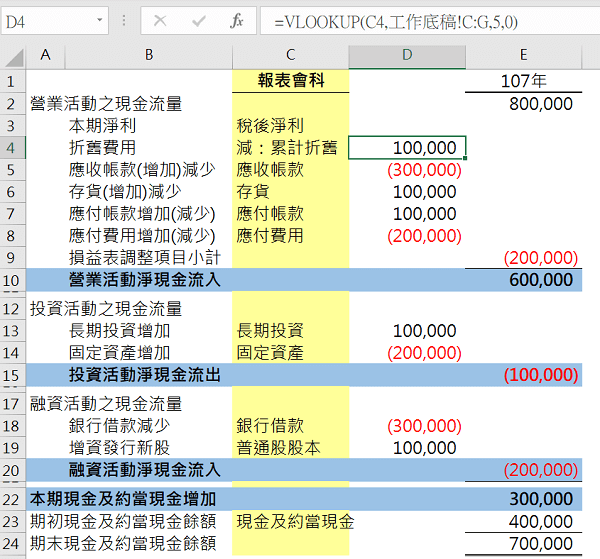Click the 報表會科 header cell

290,81
